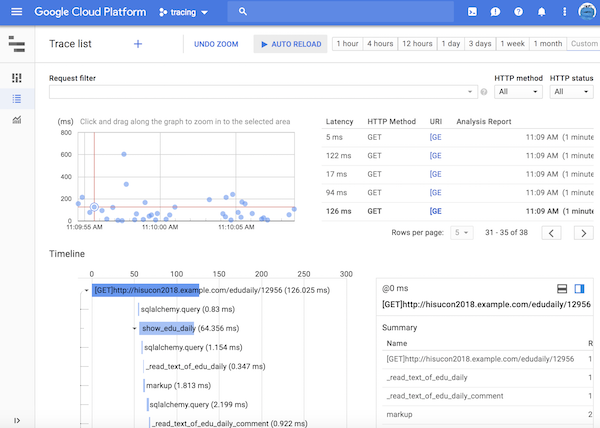Viewport: 600px width, 428px height.
Task: Open the URI link in 126 ms row
Action: 435,211
